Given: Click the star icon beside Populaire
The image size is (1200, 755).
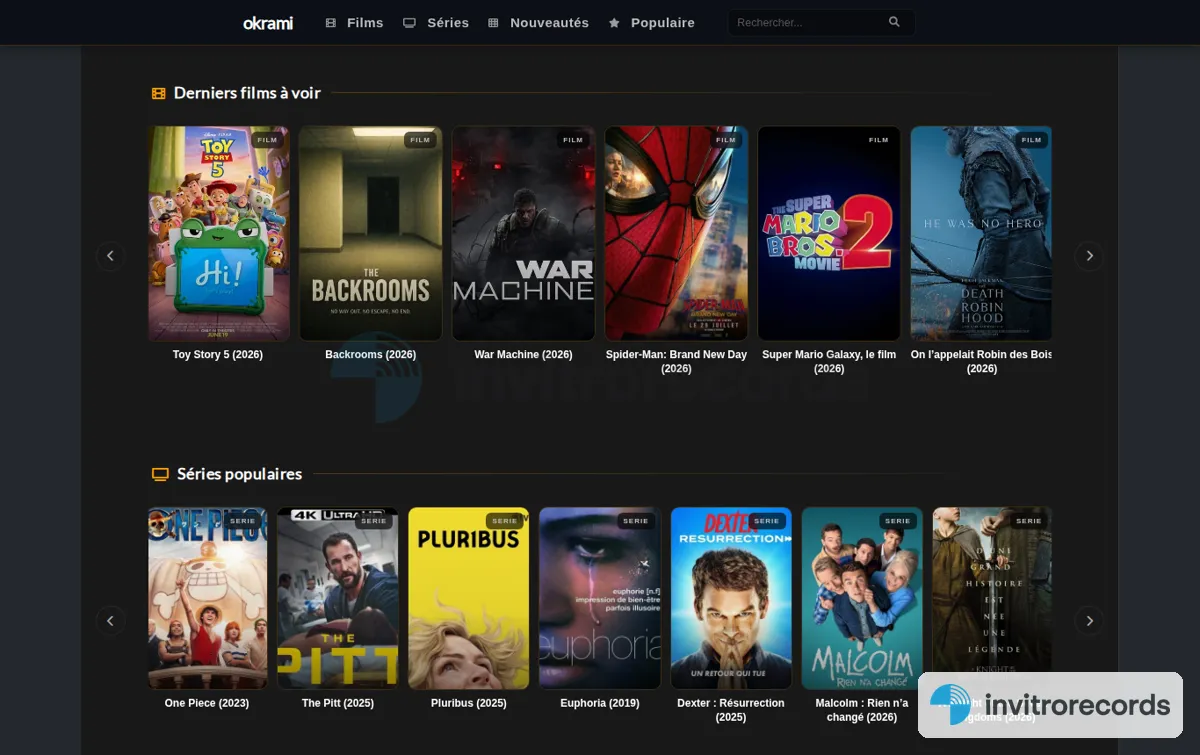Looking at the screenshot, I should click(x=614, y=23).
